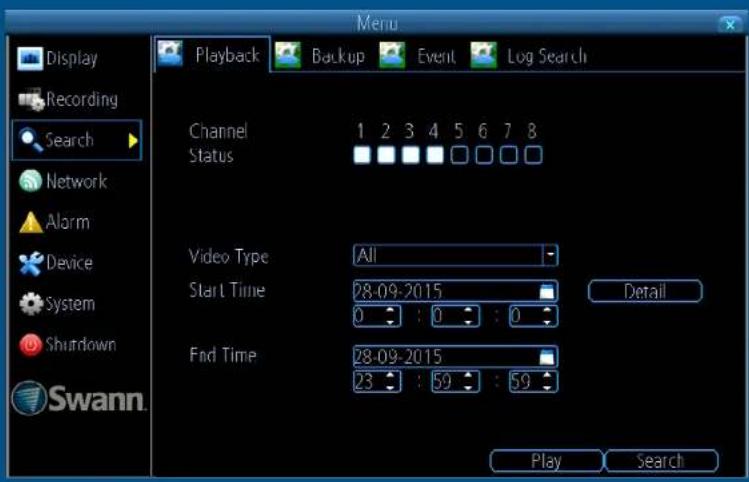Open the System menu section
This screenshot has height=482, width=749.
[x=57, y=304]
